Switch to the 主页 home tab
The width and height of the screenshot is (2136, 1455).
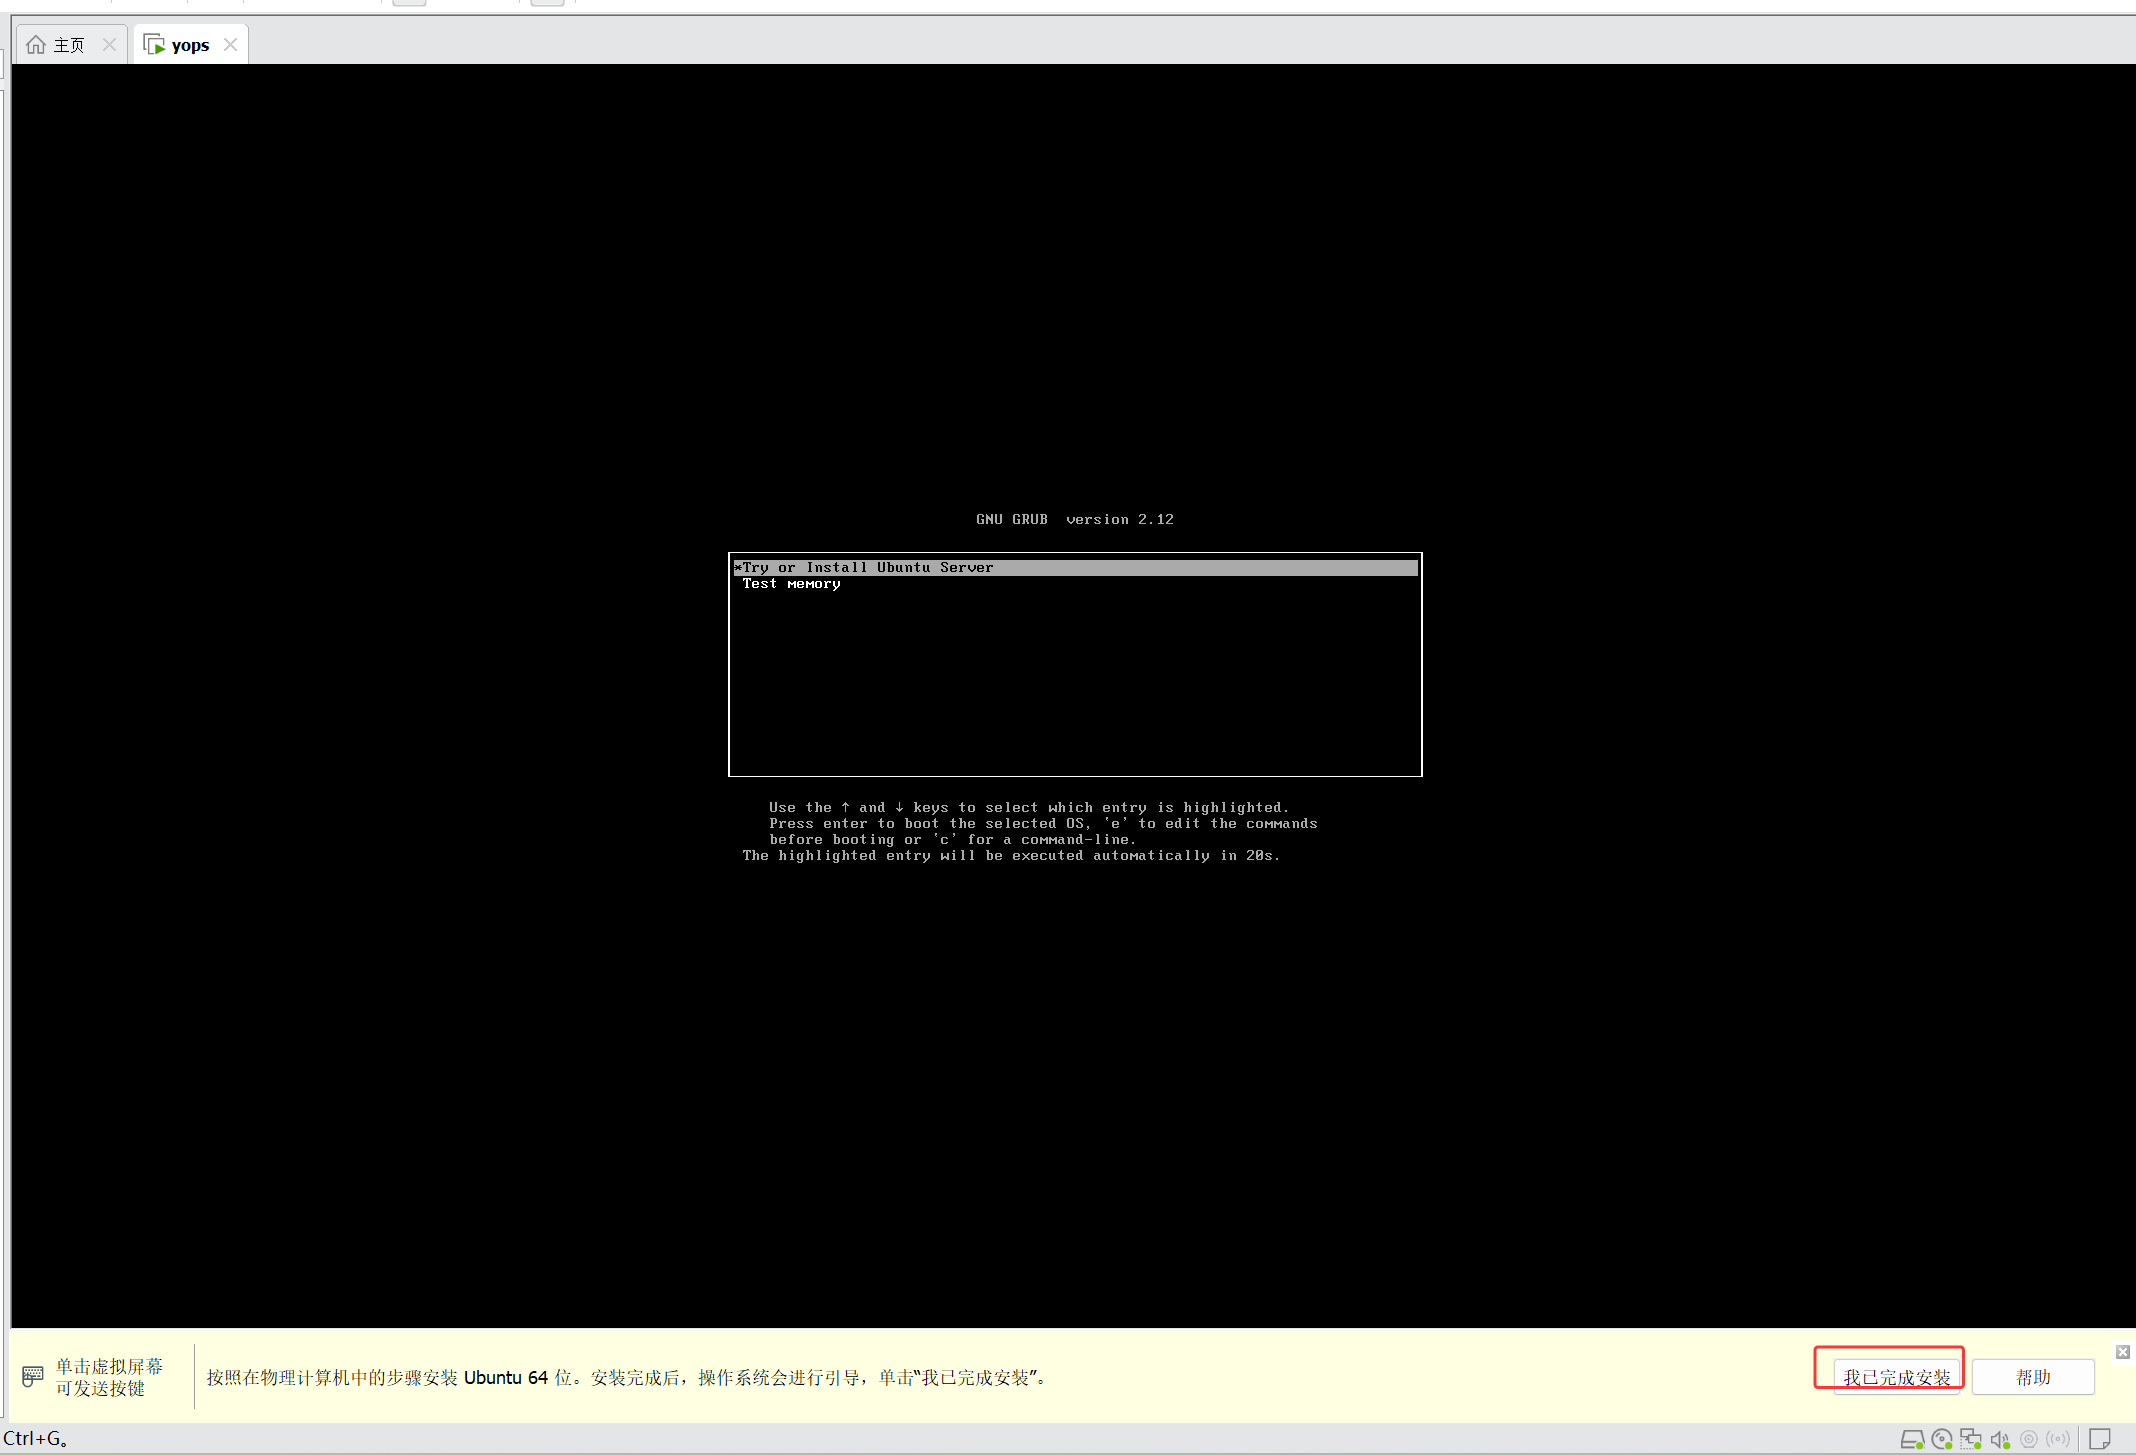click(x=69, y=45)
